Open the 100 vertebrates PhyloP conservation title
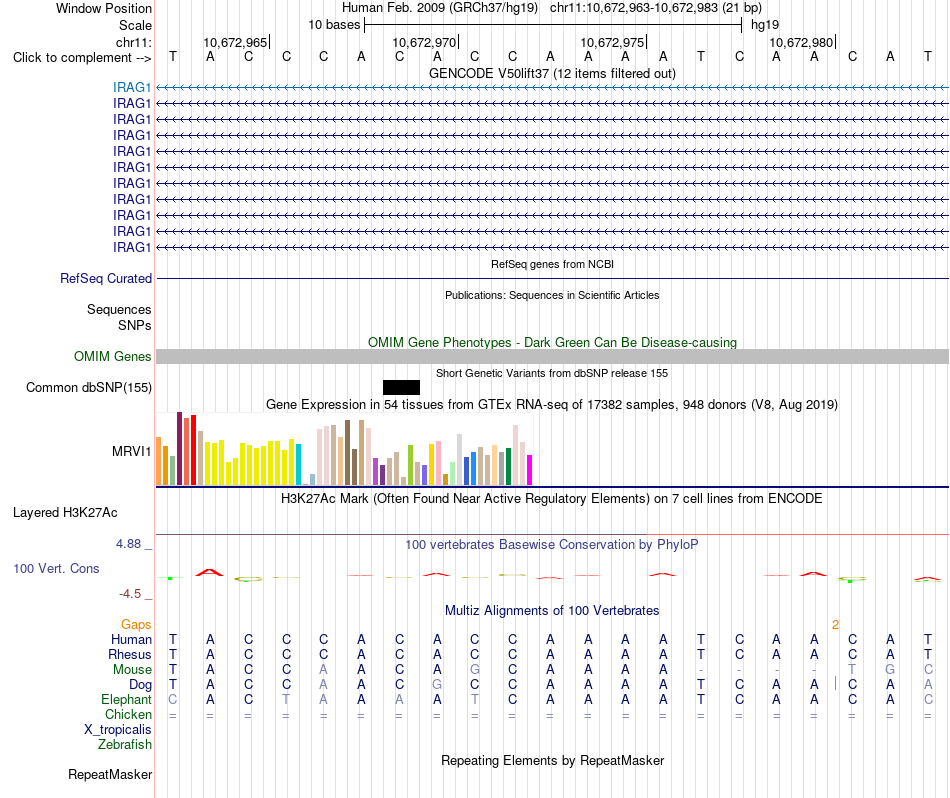950x798 pixels. (552, 544)
